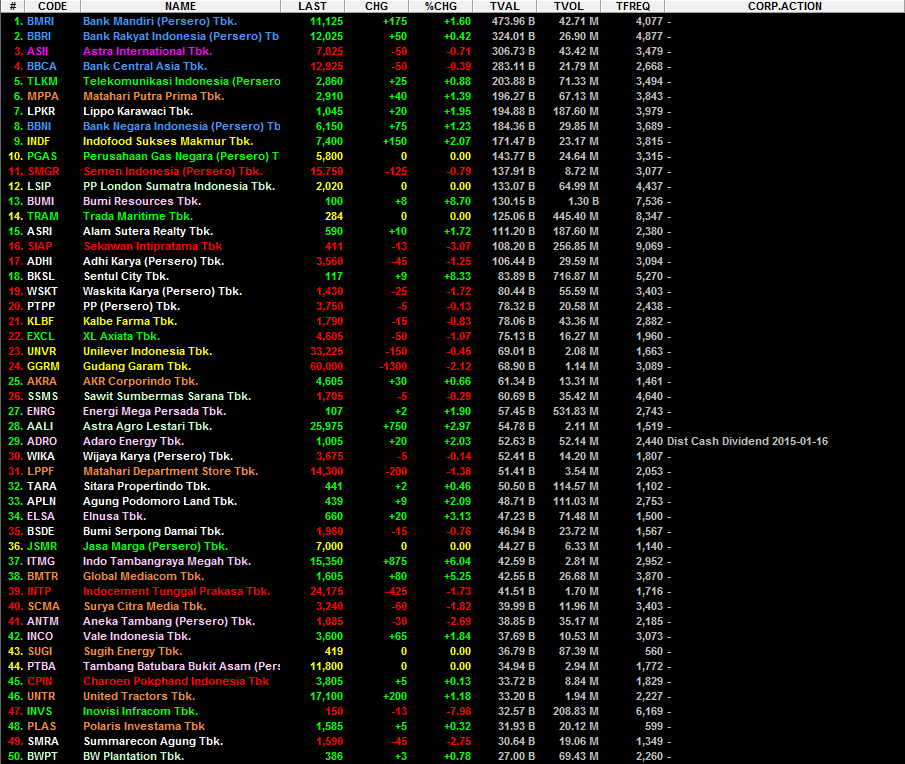905x764 pixels.
Task: Select stock code PTBA
Action: tap(42, 666)
